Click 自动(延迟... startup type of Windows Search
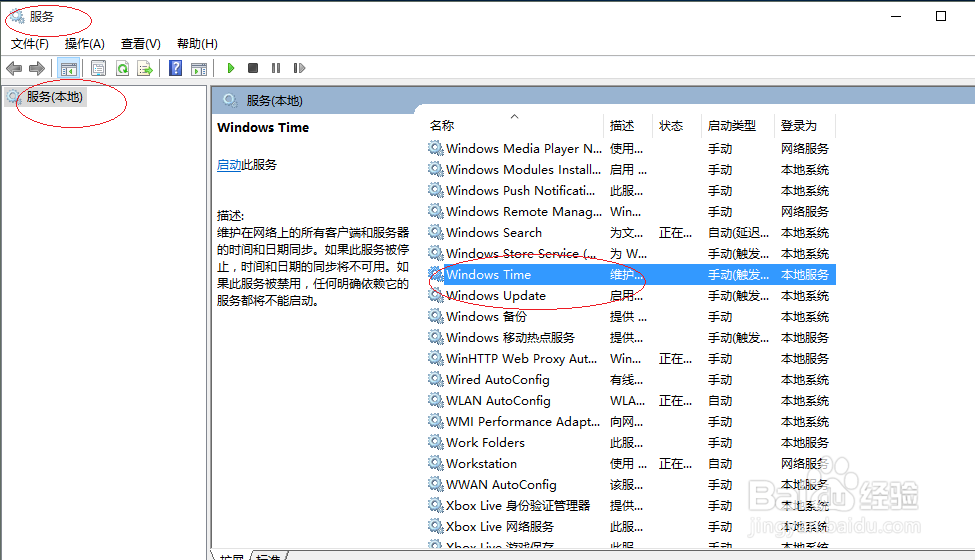Image resolution: width=975 pixels, height=560 pixels. click(738, 232)
